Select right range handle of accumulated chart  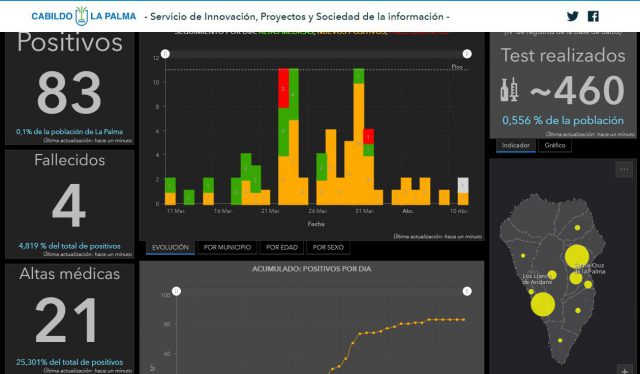(467, 291)
